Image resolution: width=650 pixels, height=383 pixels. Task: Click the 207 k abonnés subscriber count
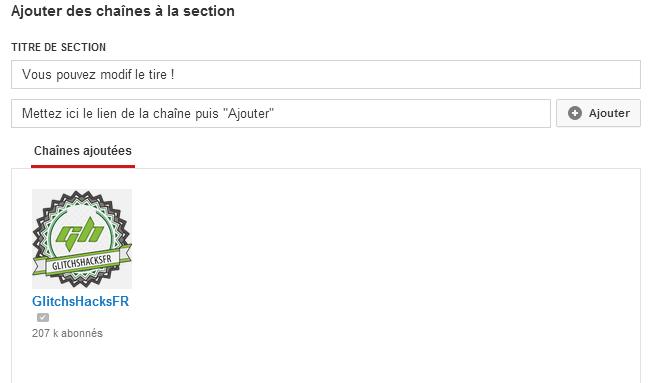coord(67,333)
